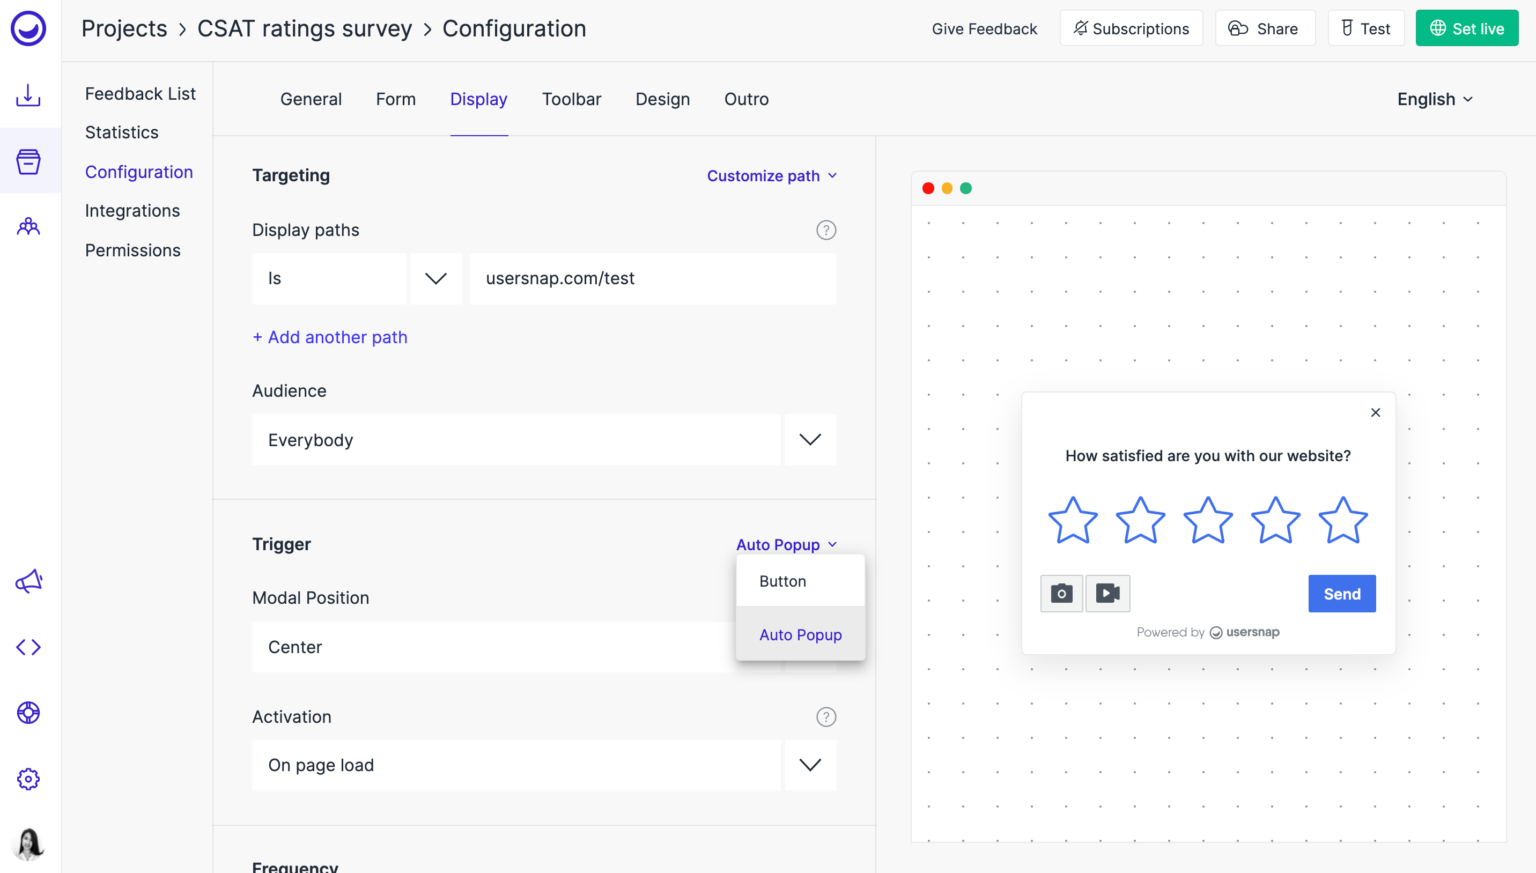Click the globe sidebar icon
The width and height of the screenshot is (1536, 873).
pos(28,712)
